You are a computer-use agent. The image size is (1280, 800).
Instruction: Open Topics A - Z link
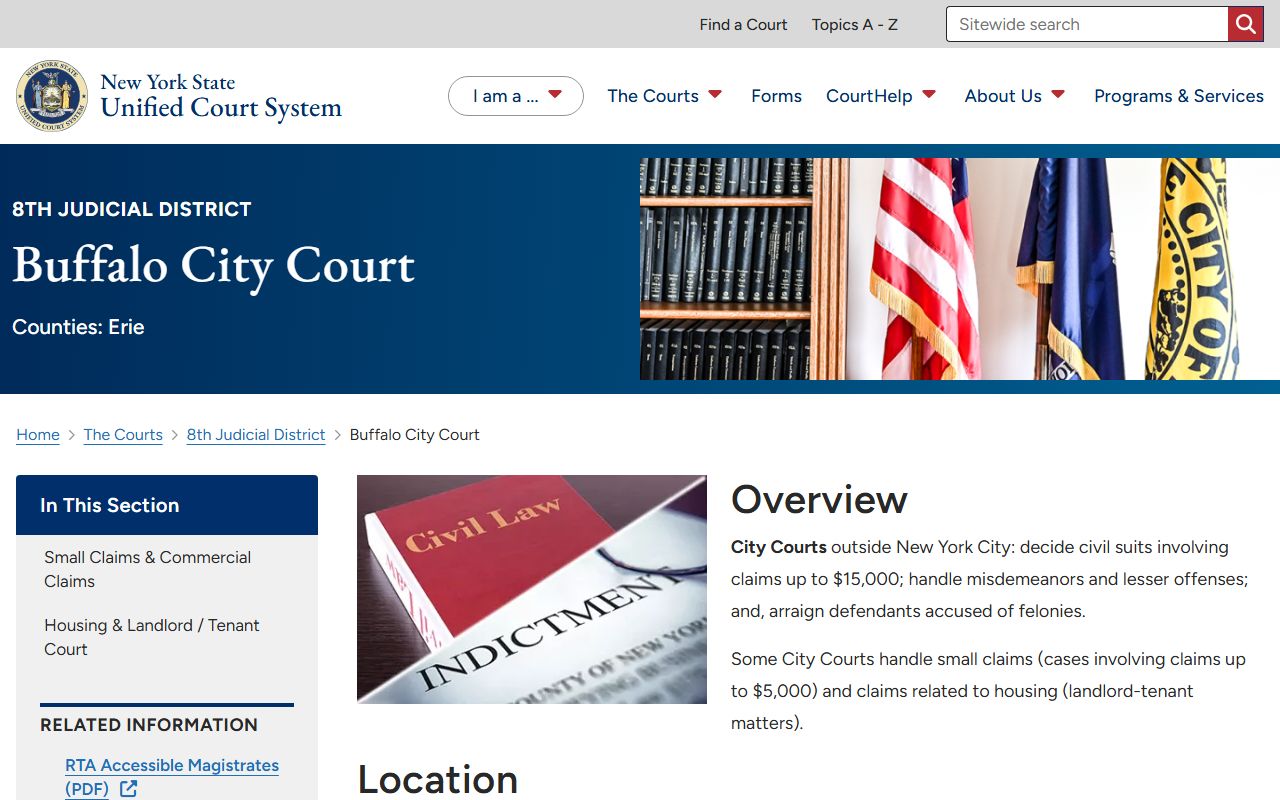point(855,24)
